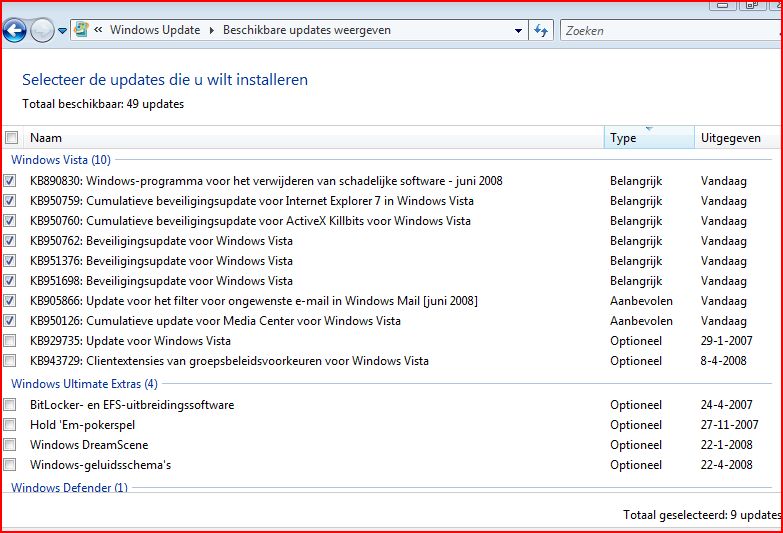The width and height of the screenshot is (783, 533).
Task: Open the recent pages dropdown arrow
Action: click(62, 31)
